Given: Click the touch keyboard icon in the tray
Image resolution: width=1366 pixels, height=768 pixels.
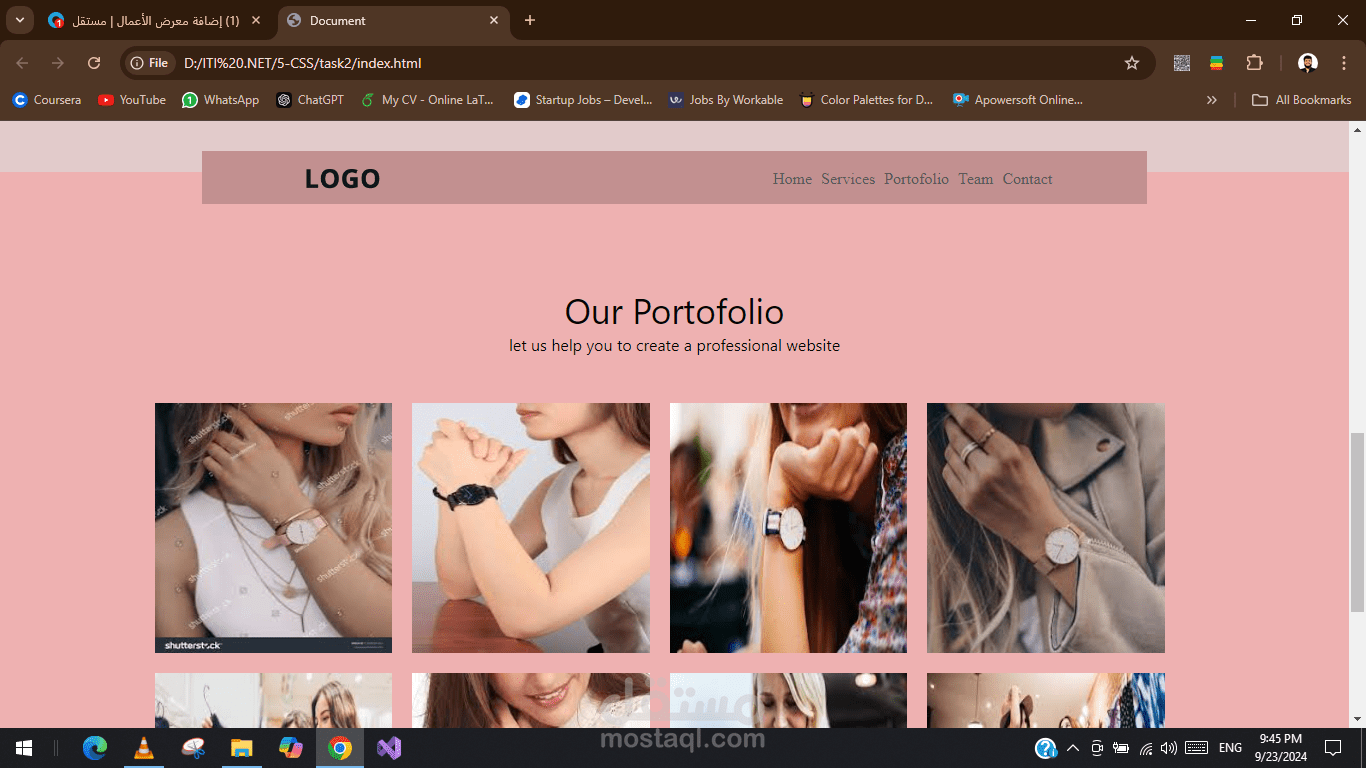Looking at the screenshot, I should coord(1197,747).
